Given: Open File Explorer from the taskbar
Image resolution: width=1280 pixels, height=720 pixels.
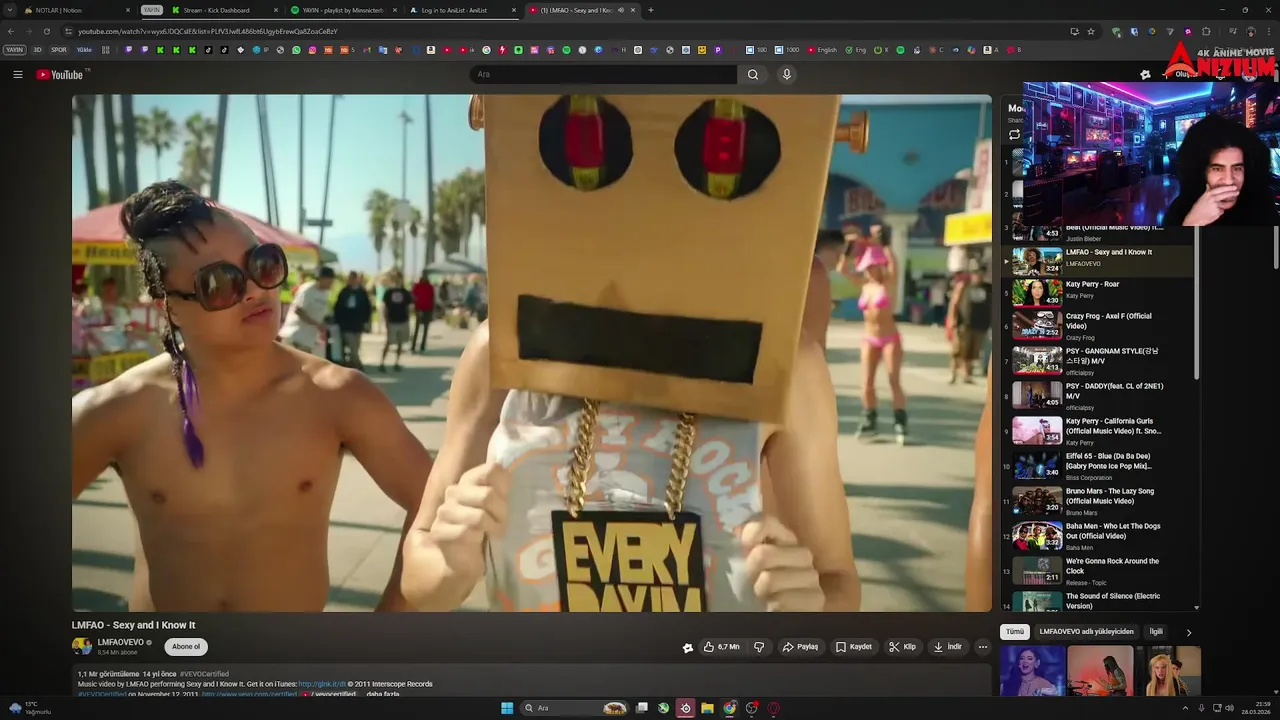Looking at the screenshot, I should tap(707, 708).
